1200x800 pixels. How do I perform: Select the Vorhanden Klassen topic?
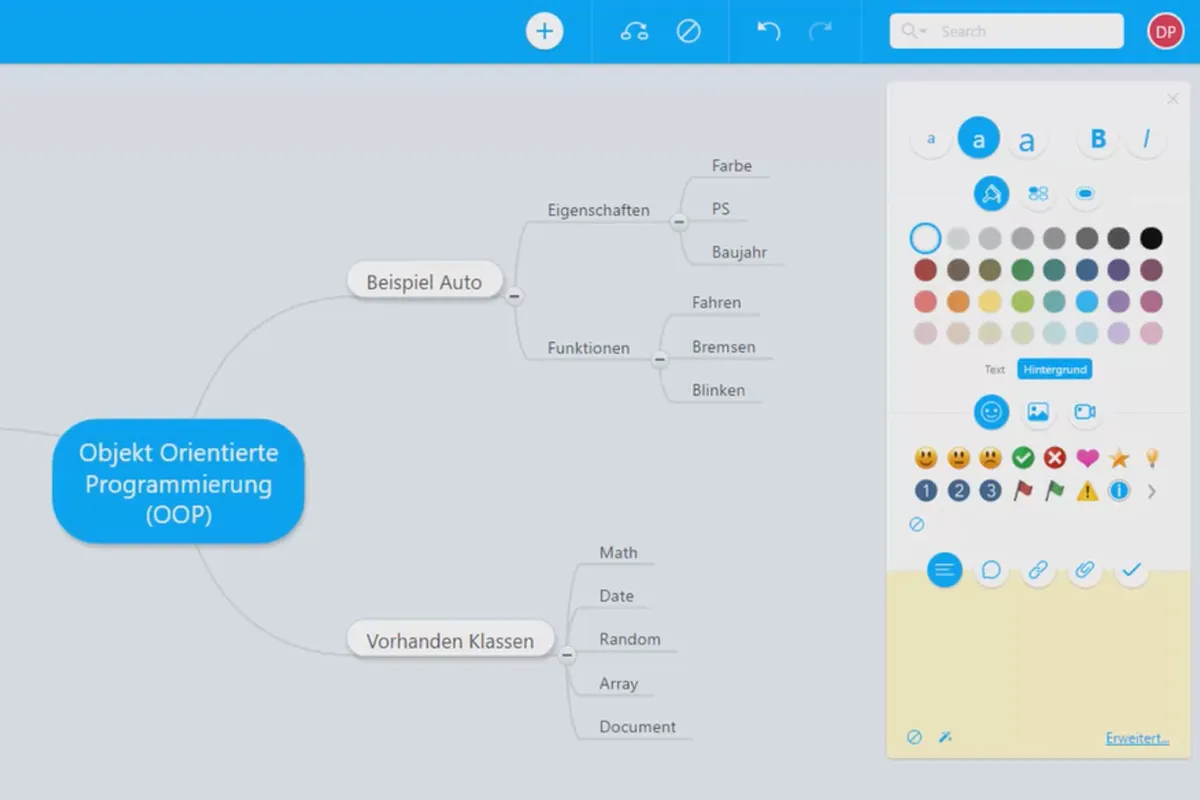pyautogui.click(x=450, y=641)
